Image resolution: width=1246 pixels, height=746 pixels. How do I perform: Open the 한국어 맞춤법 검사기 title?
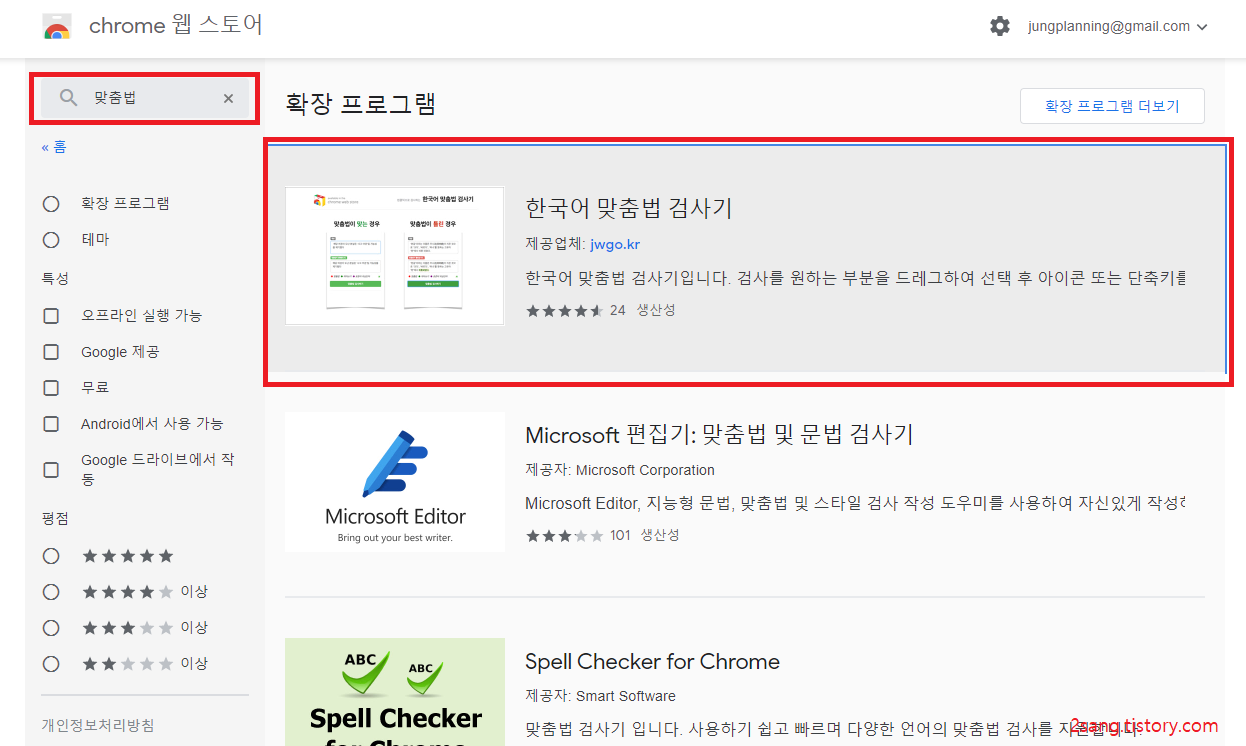629,208
